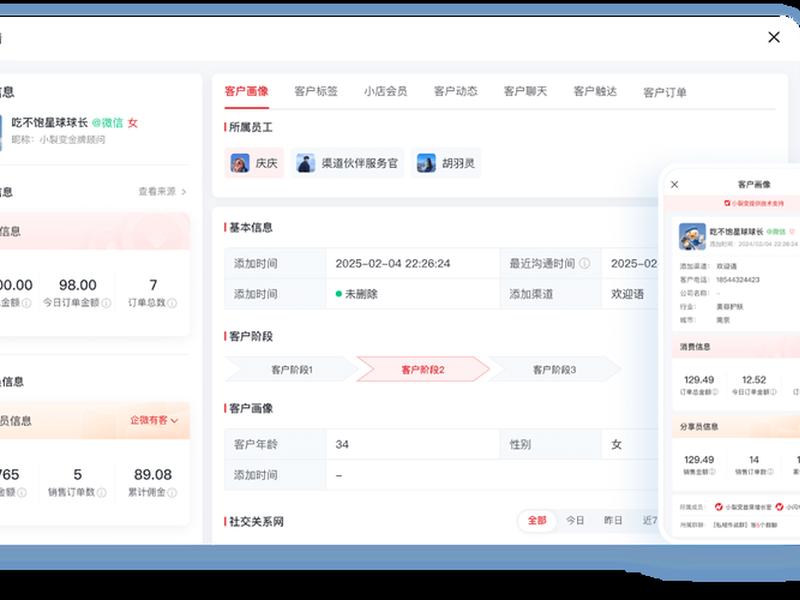Click the 最近沟通时间 info icon
800x600 pixels.
pyautogui.click(x=585, y=263)
